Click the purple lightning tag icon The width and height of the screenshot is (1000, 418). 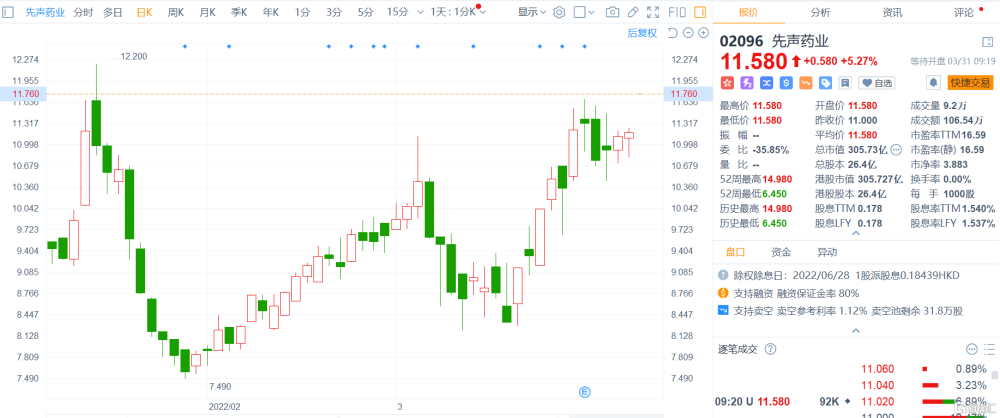pyautogui.click(x=747, y=83)
